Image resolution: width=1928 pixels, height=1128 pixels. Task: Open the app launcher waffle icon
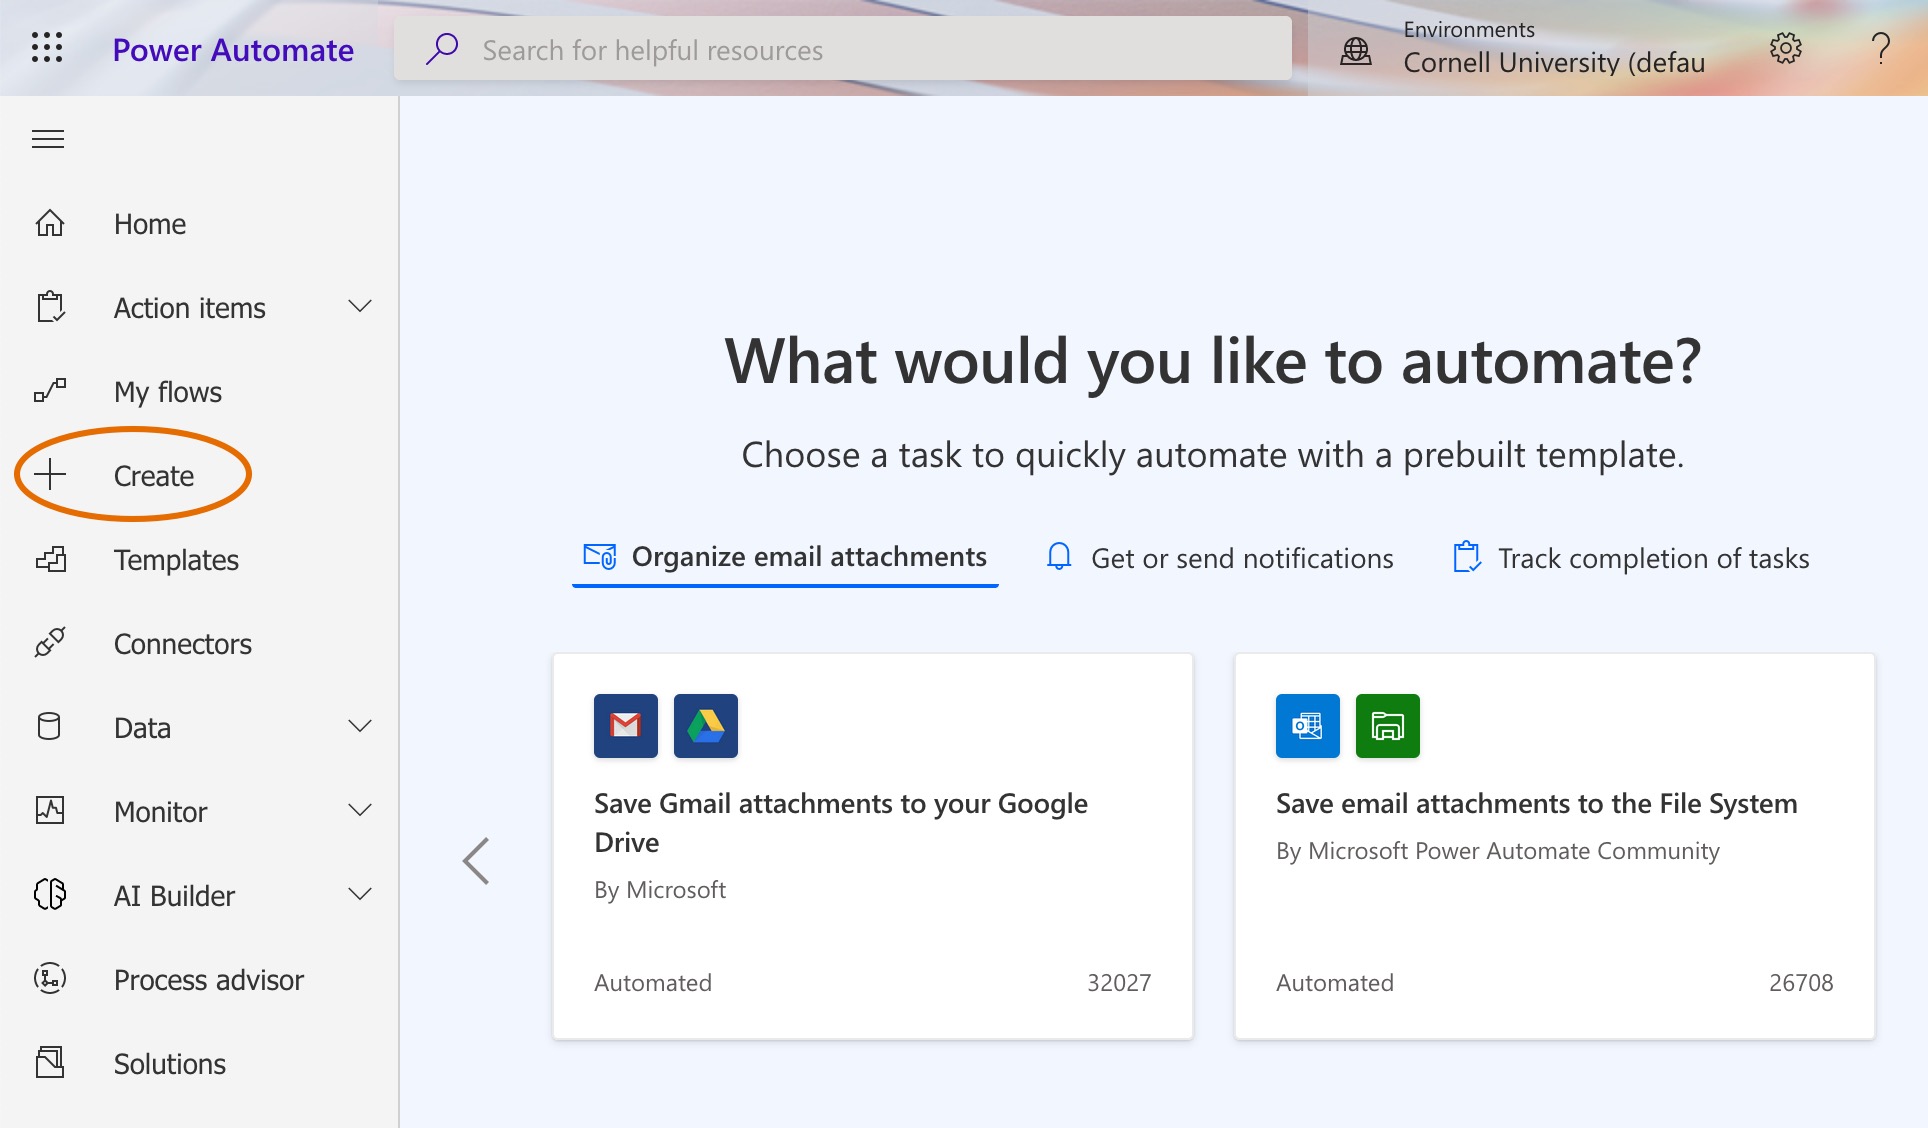click(x=47, y=48)
